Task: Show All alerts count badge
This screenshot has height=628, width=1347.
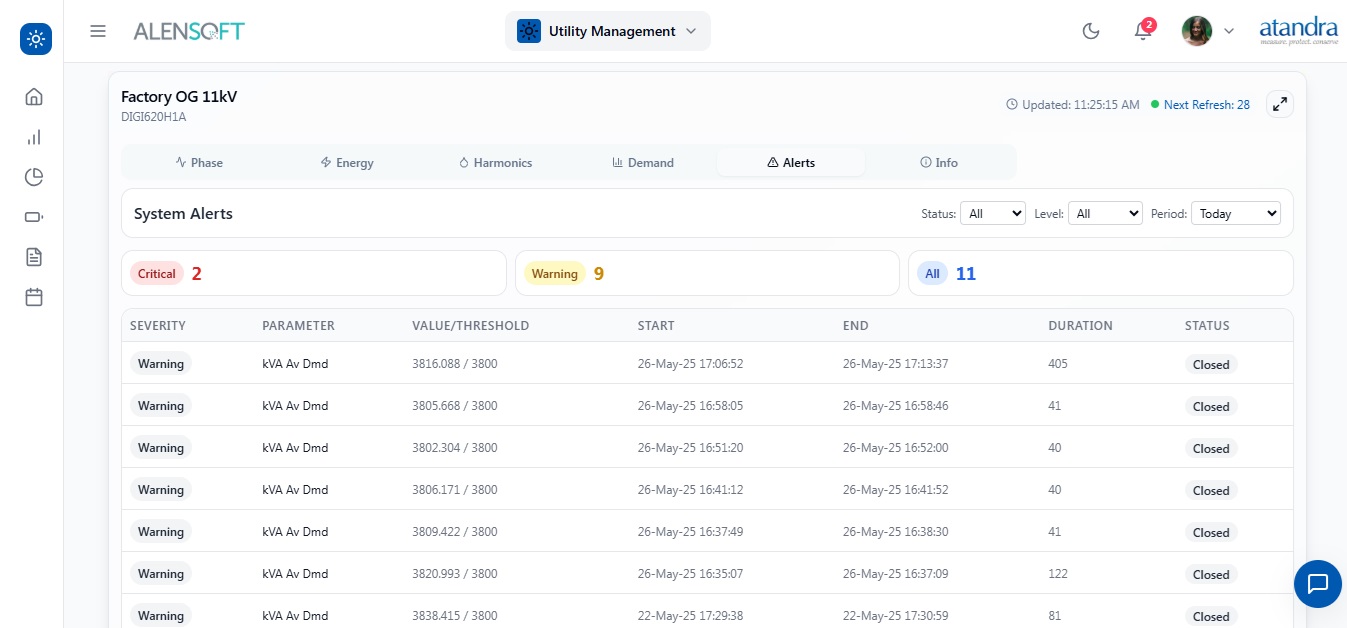Action: 932,274
